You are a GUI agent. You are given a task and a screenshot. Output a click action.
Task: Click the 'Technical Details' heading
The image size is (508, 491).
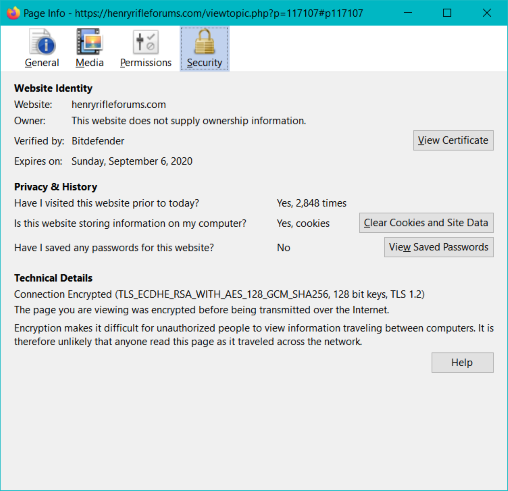[x=53, y=278]
